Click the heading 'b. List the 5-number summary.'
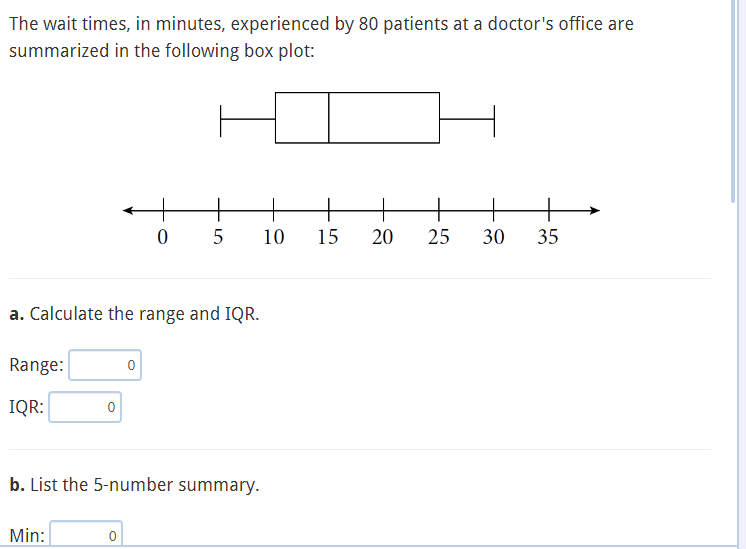 (134, 485)
